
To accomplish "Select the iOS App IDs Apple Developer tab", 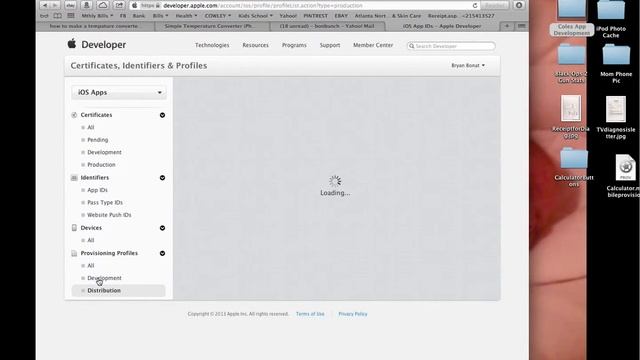I will point(442,26).
